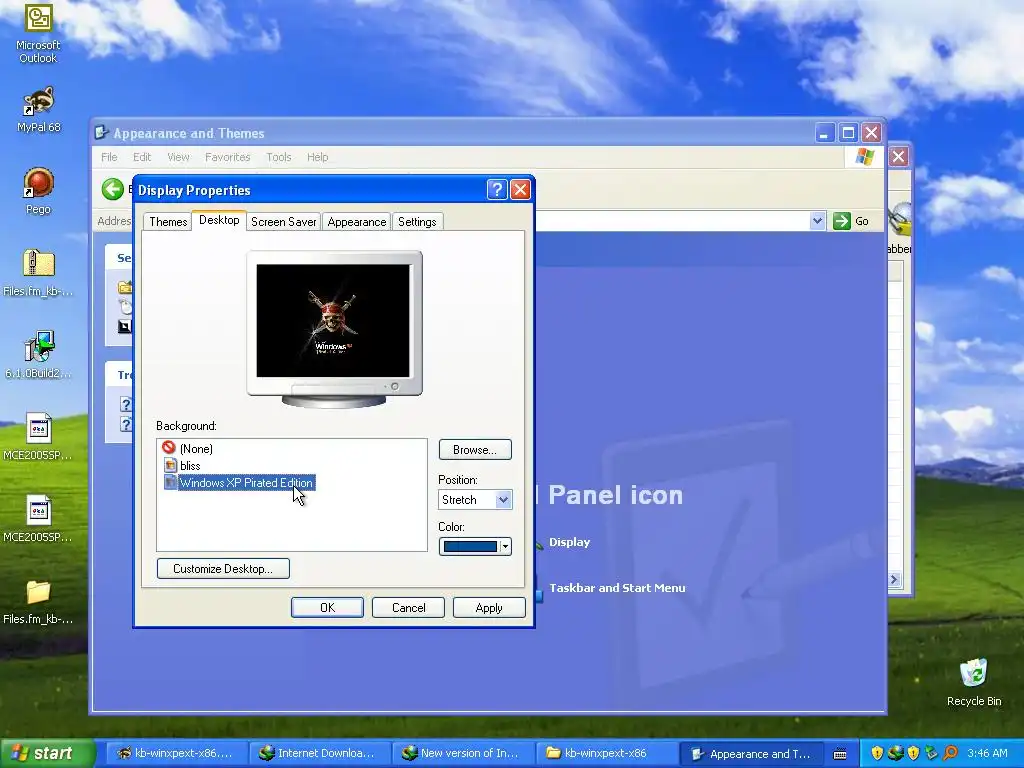1024x768 pixels.
Task: Switch to the Themes tab
Action: [168, 221]
